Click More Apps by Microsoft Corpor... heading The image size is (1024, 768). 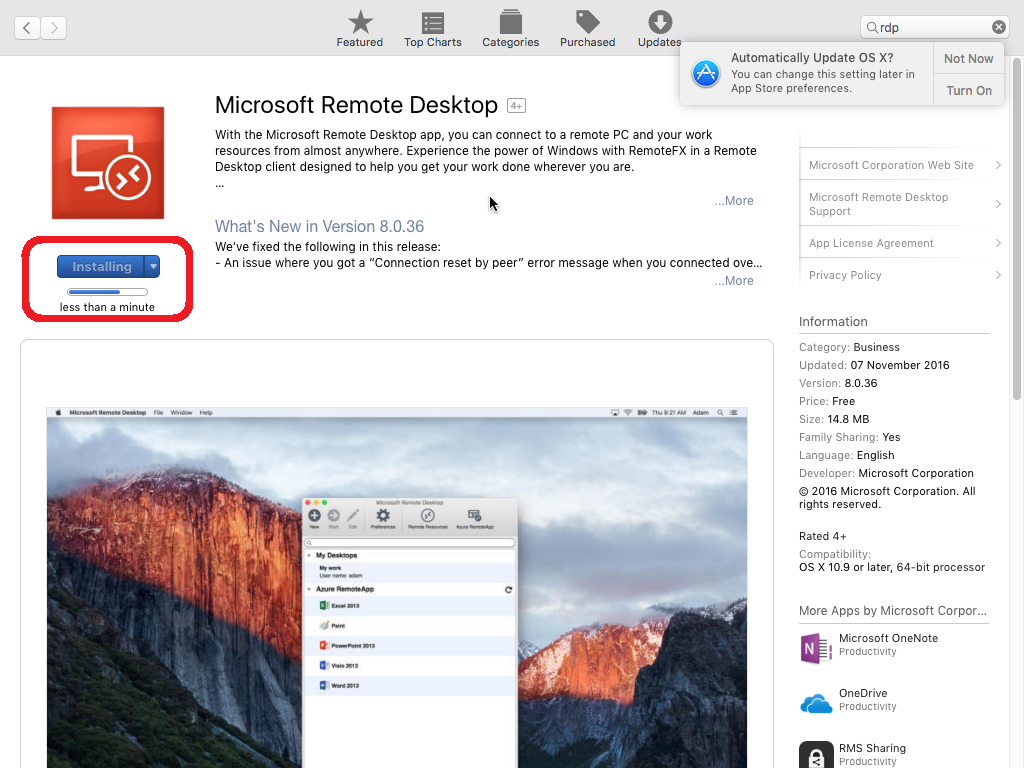pyautogui.click(x=893, y=611)
